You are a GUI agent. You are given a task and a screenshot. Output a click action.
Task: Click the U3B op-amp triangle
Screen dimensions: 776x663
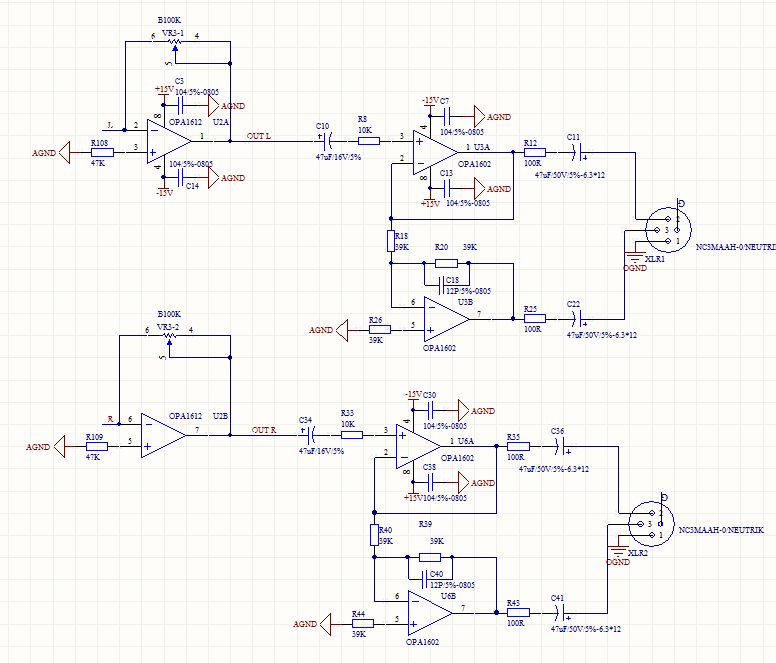[446, 319]
